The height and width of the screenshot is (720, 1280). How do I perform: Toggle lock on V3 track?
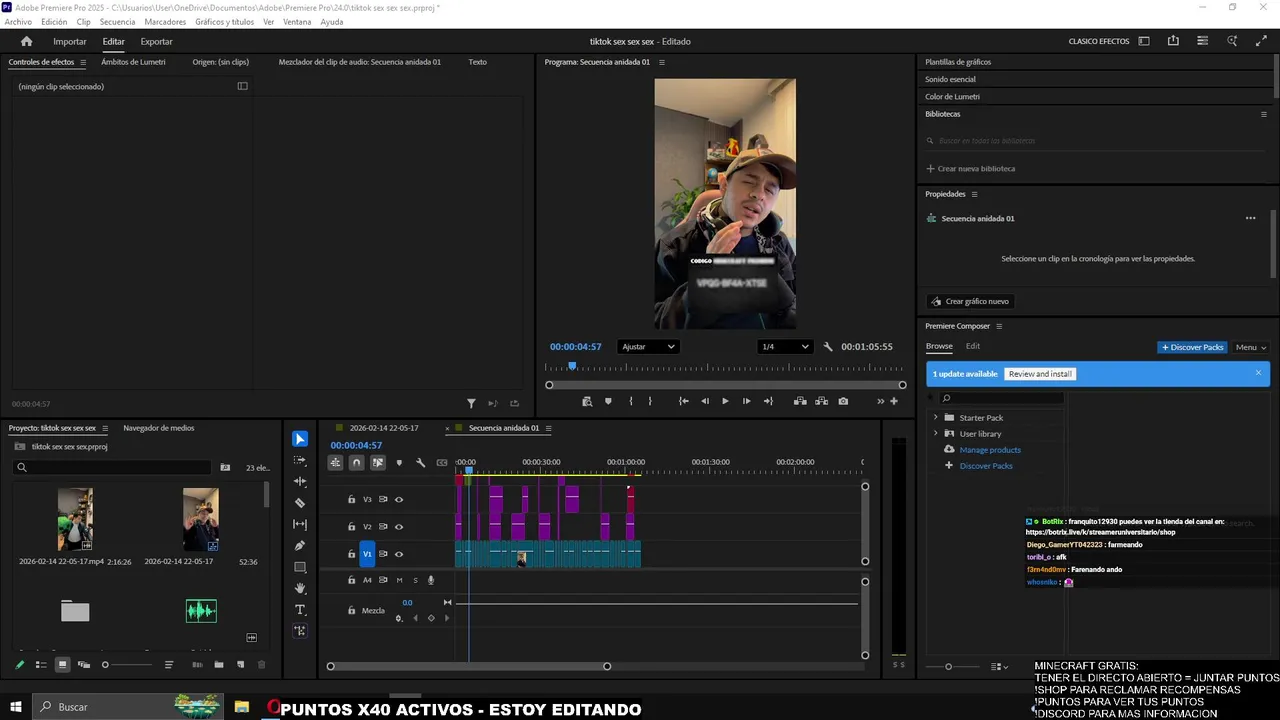[x=351, y=499]
